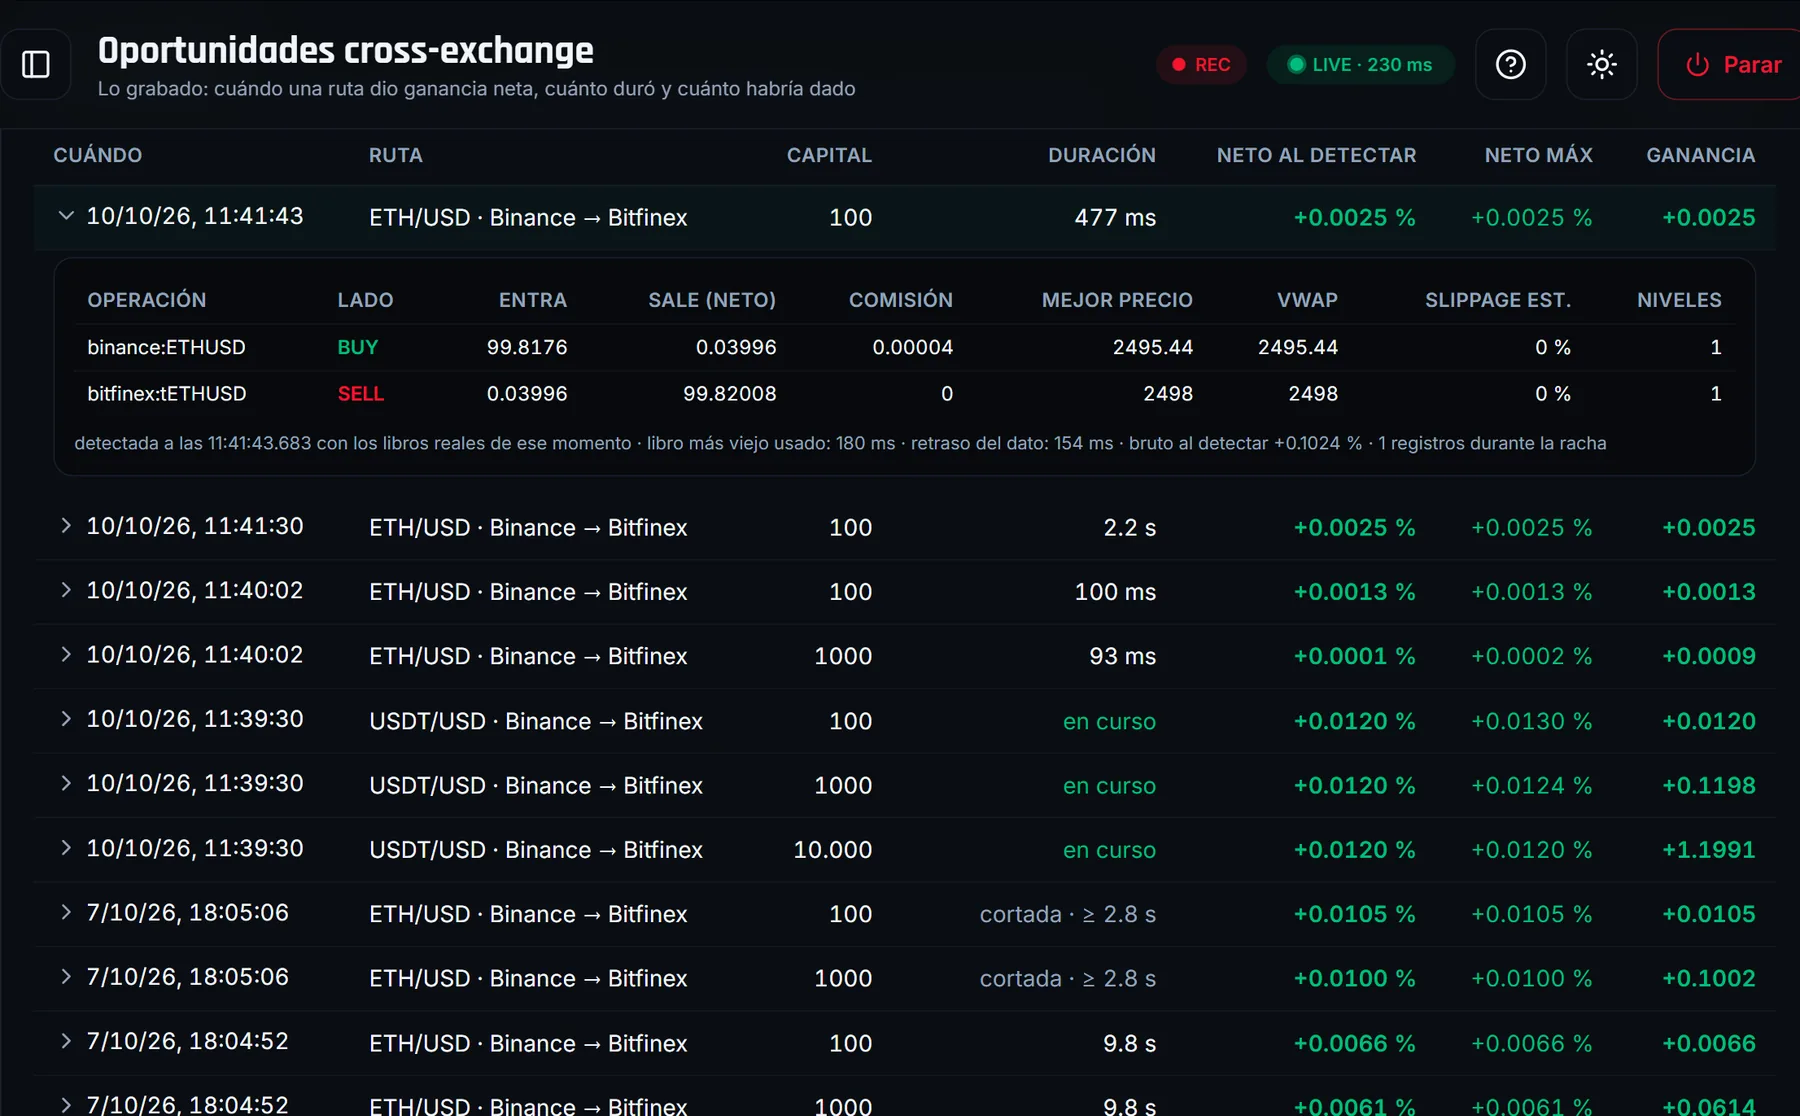
Task: Expand the 11:39:30 USDT/USD capital 1000 row
Action: click(x=66, y=783)
